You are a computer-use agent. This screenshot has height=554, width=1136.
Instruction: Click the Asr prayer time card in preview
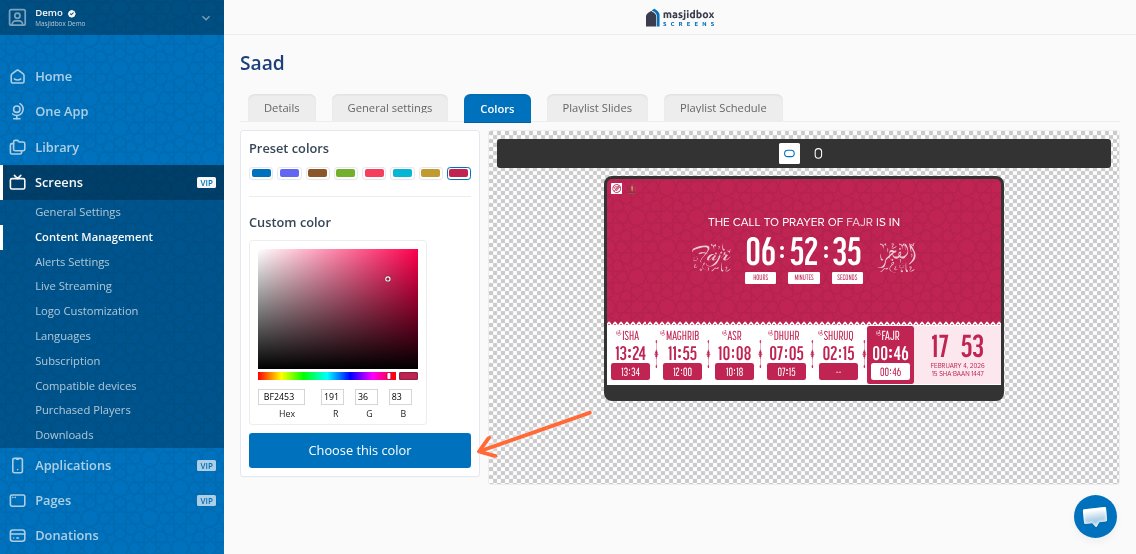click(x=734, y=354)
